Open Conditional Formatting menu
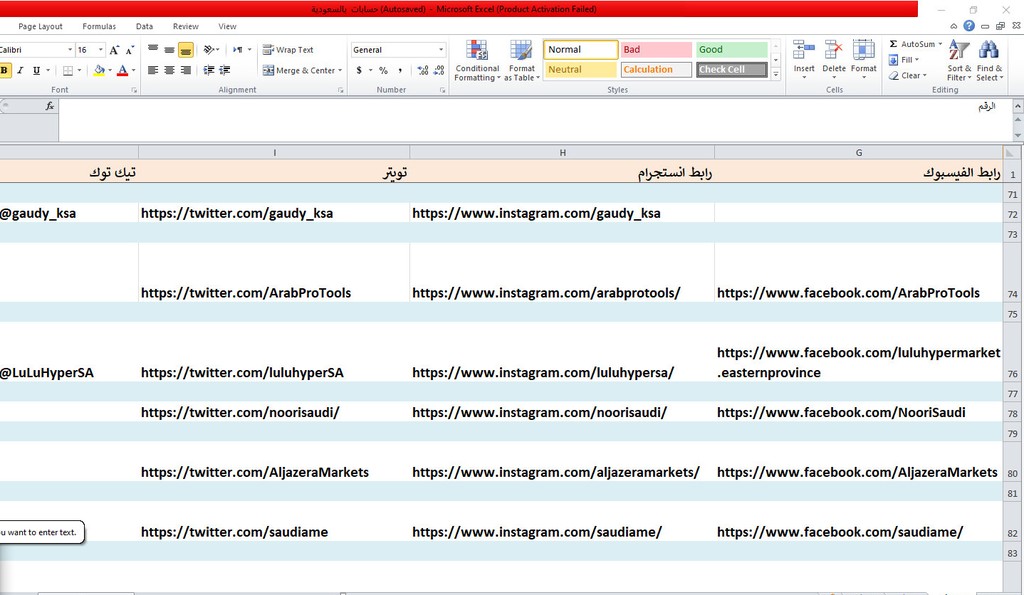The width and height of the screenshot is (1024, 595). [x=477, y=61]
